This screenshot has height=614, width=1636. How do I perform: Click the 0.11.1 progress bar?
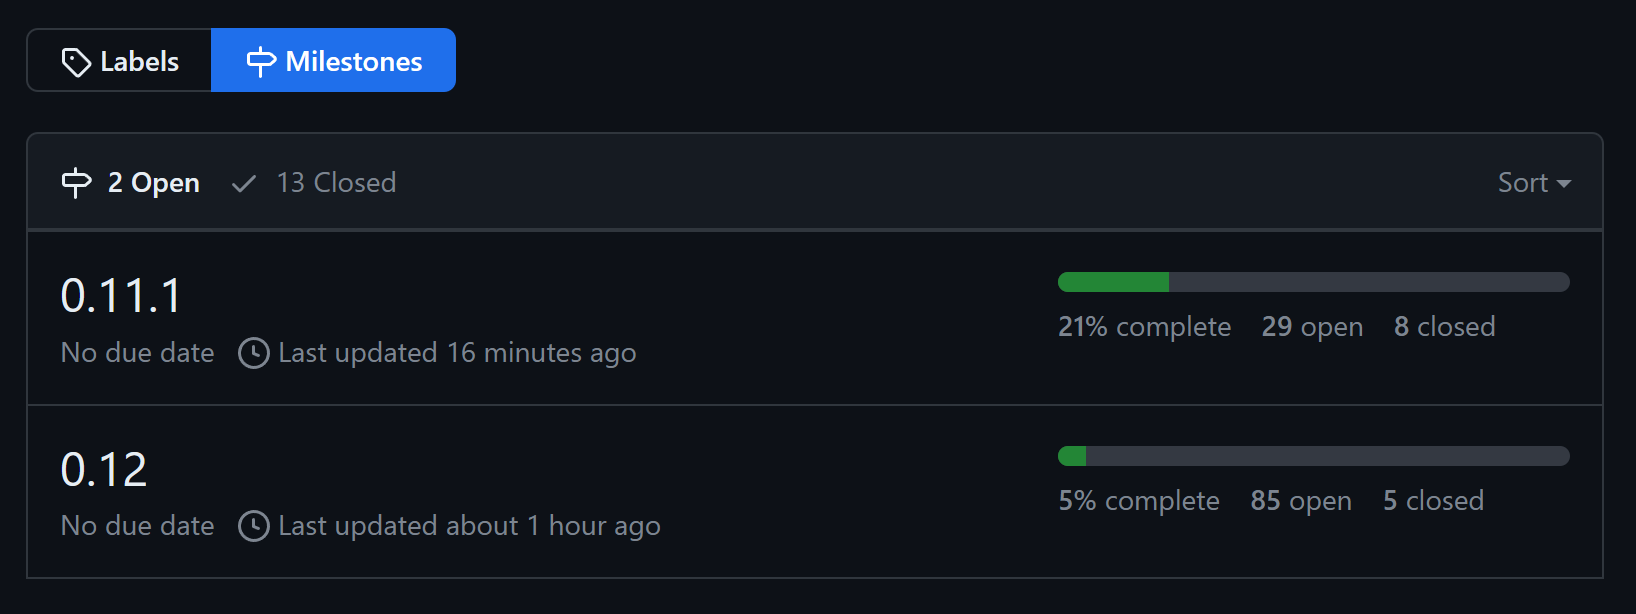click(x=1313, y=282)
